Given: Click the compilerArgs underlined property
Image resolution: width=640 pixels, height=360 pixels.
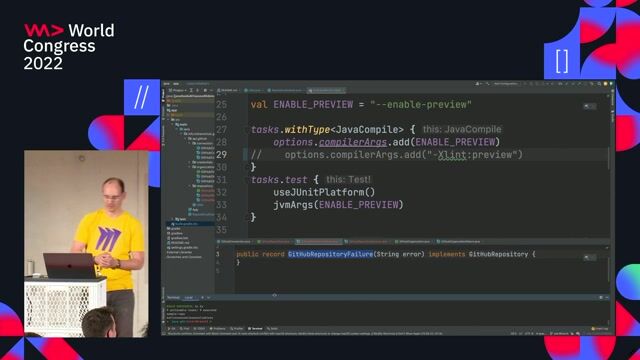Looking at the screenshot, I should (353, 142).
